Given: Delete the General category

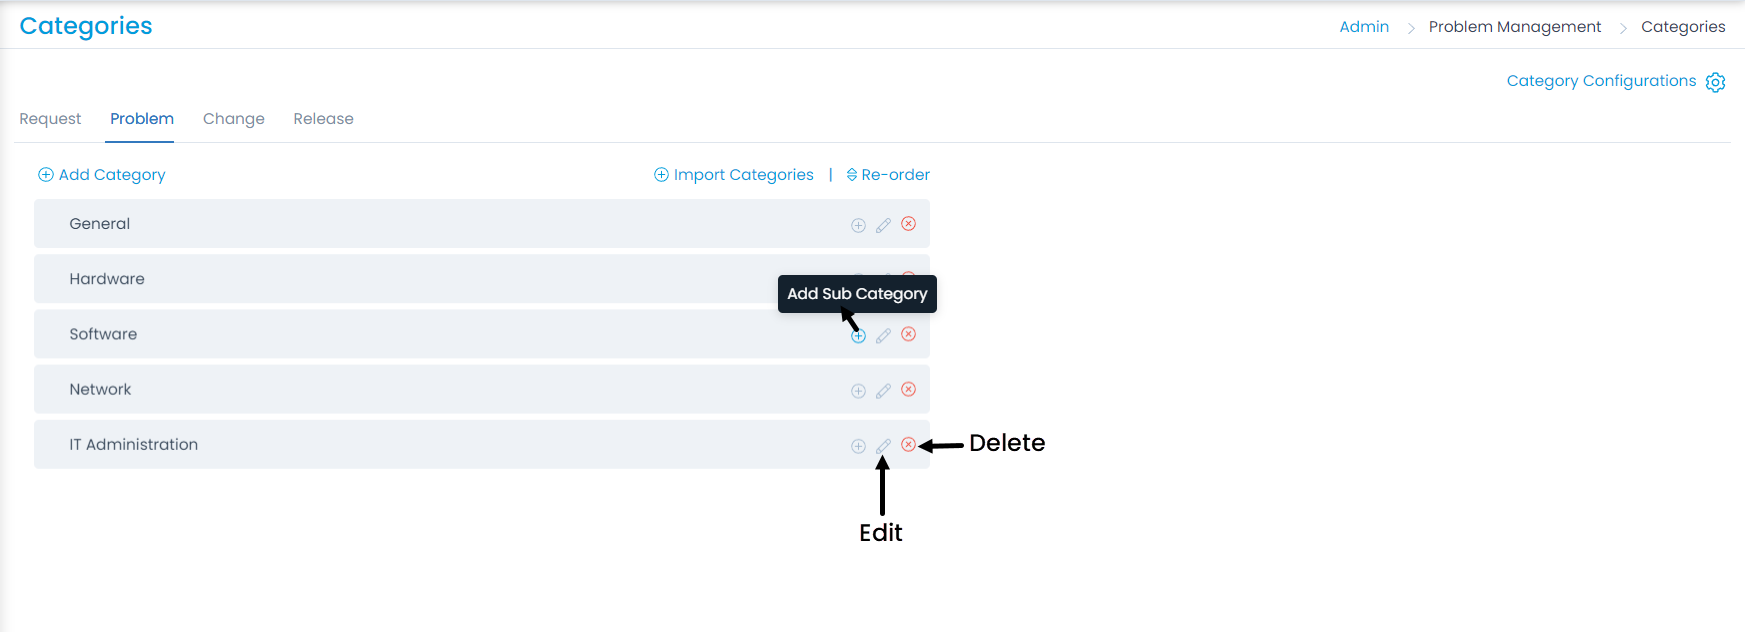Looking at the screenshot, I should (x=908, y=224).
